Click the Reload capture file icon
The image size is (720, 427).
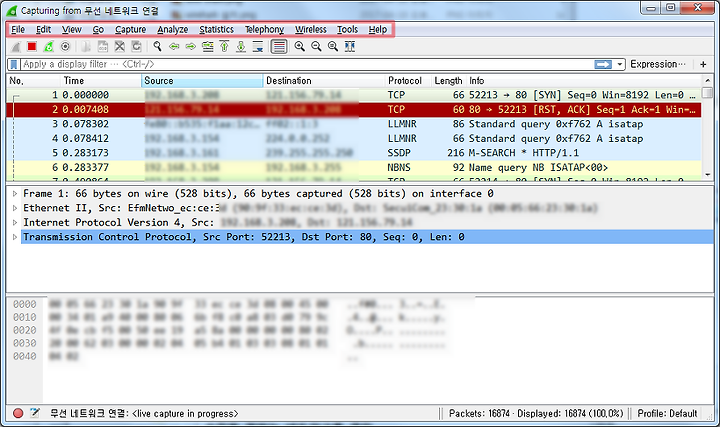(x=136, y=46)
